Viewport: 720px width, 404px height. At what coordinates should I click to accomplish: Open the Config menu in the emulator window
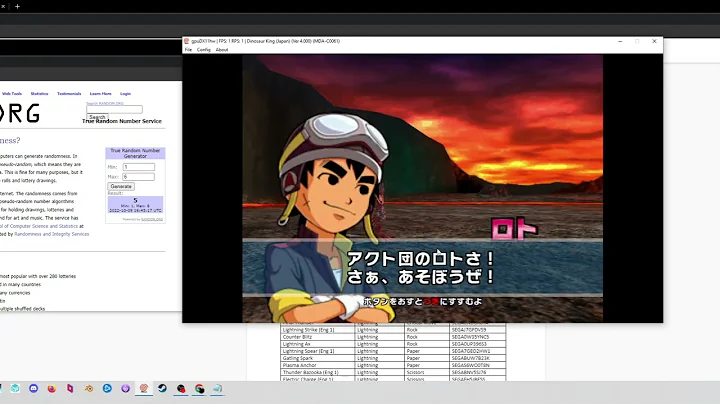[x=203, y=50]
